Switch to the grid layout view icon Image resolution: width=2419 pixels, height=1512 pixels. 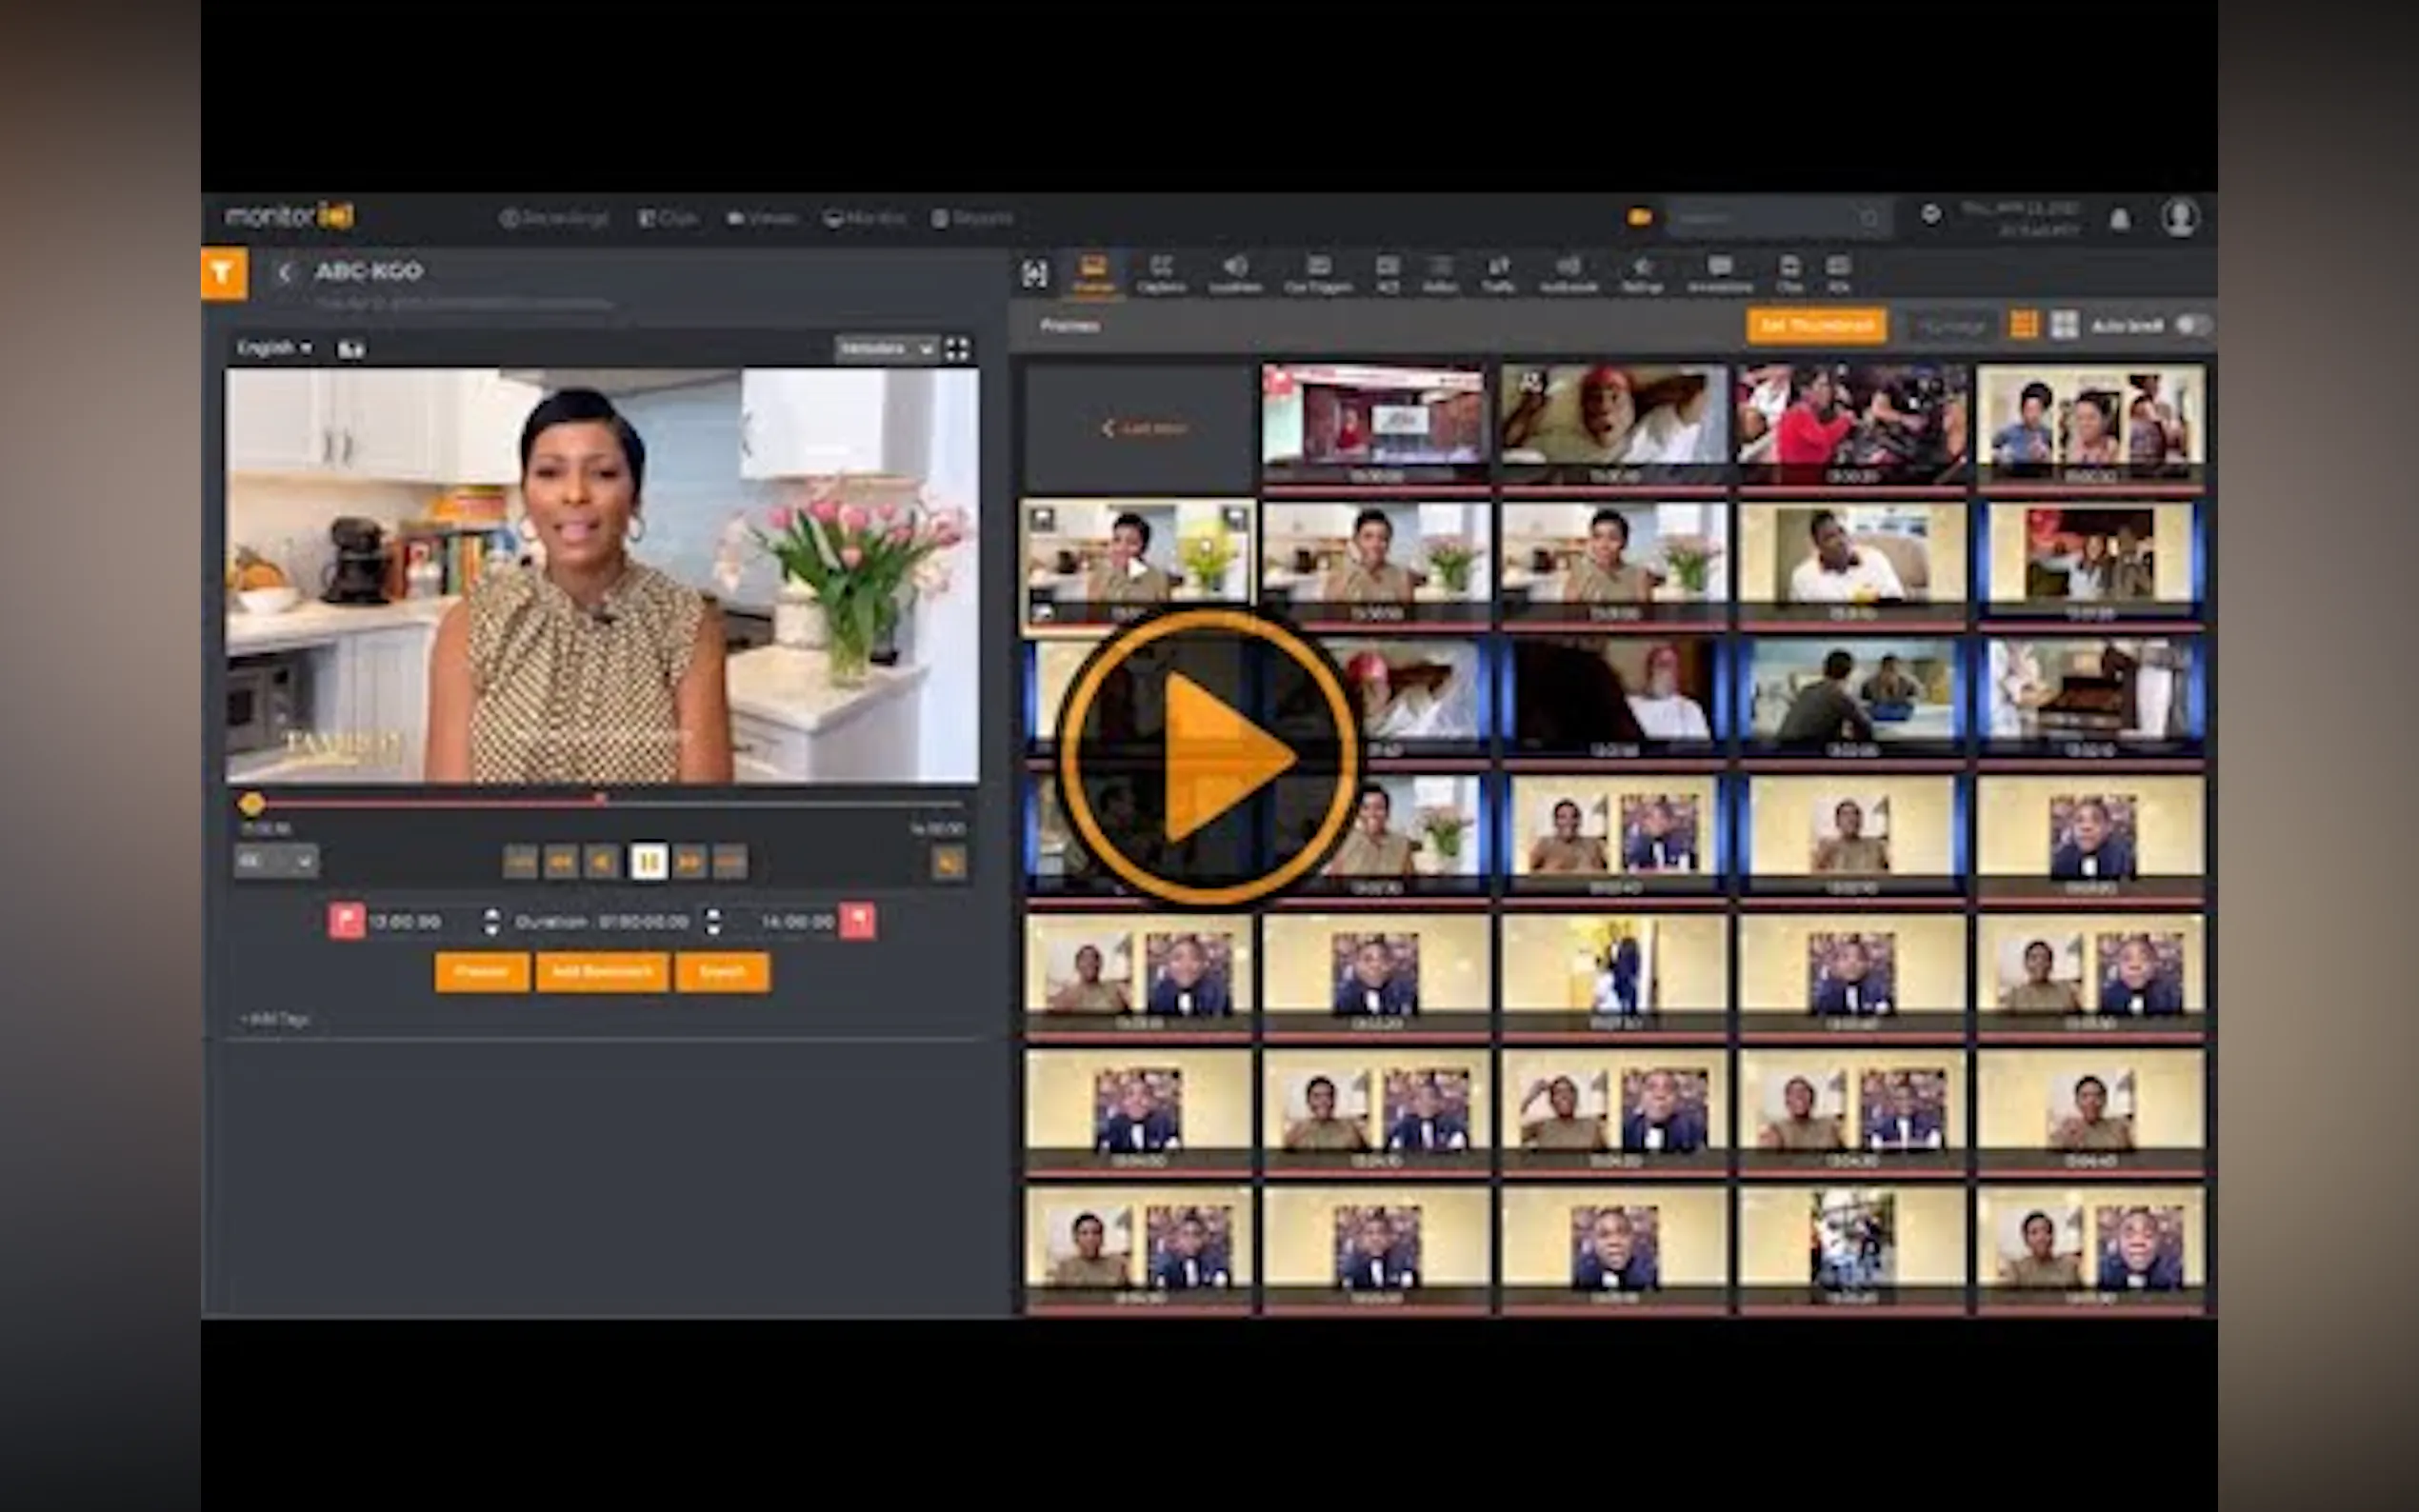[2064, 325]
